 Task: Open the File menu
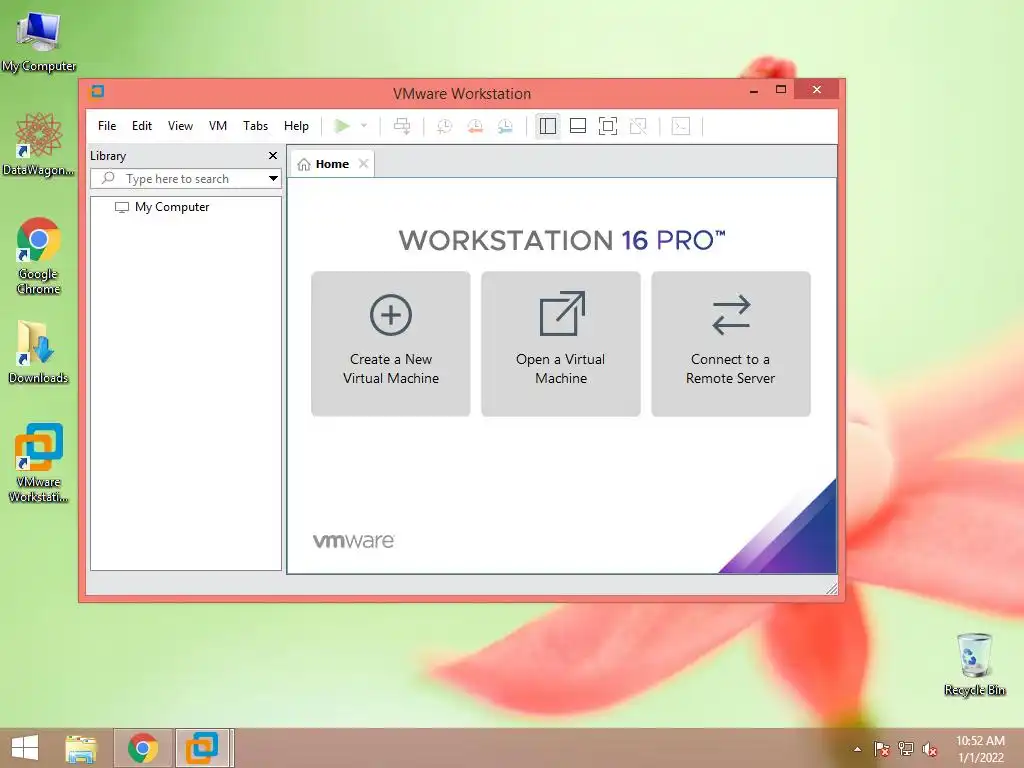coord(107,126)
